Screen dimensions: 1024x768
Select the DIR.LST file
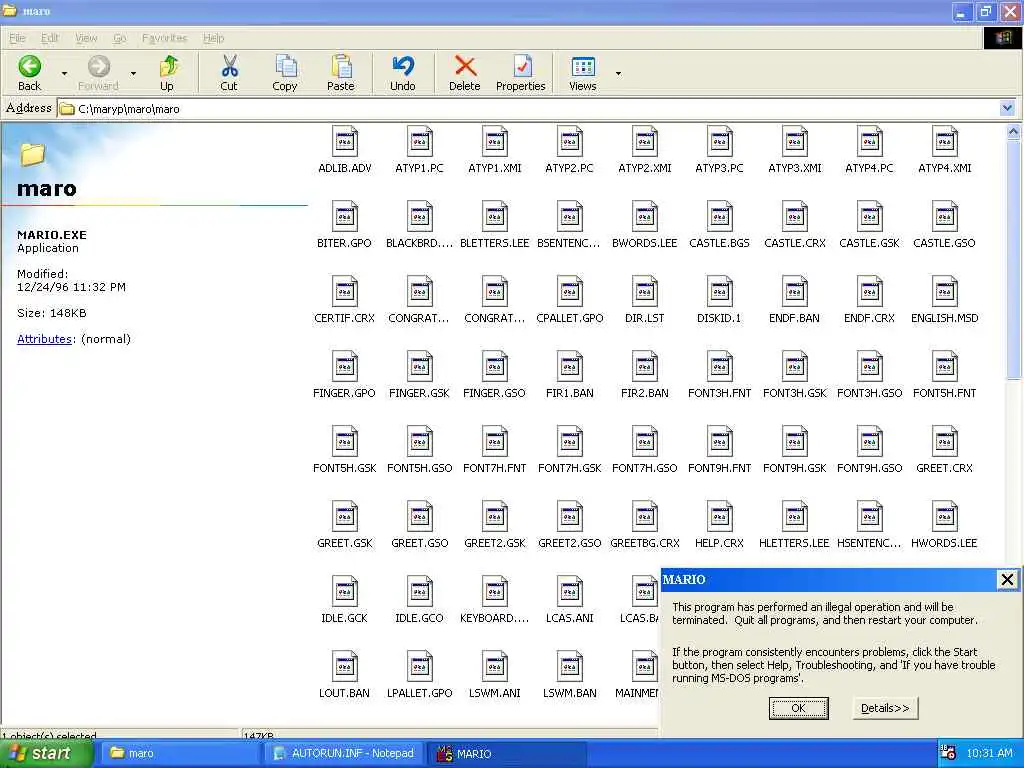click(x=645, y=300)
